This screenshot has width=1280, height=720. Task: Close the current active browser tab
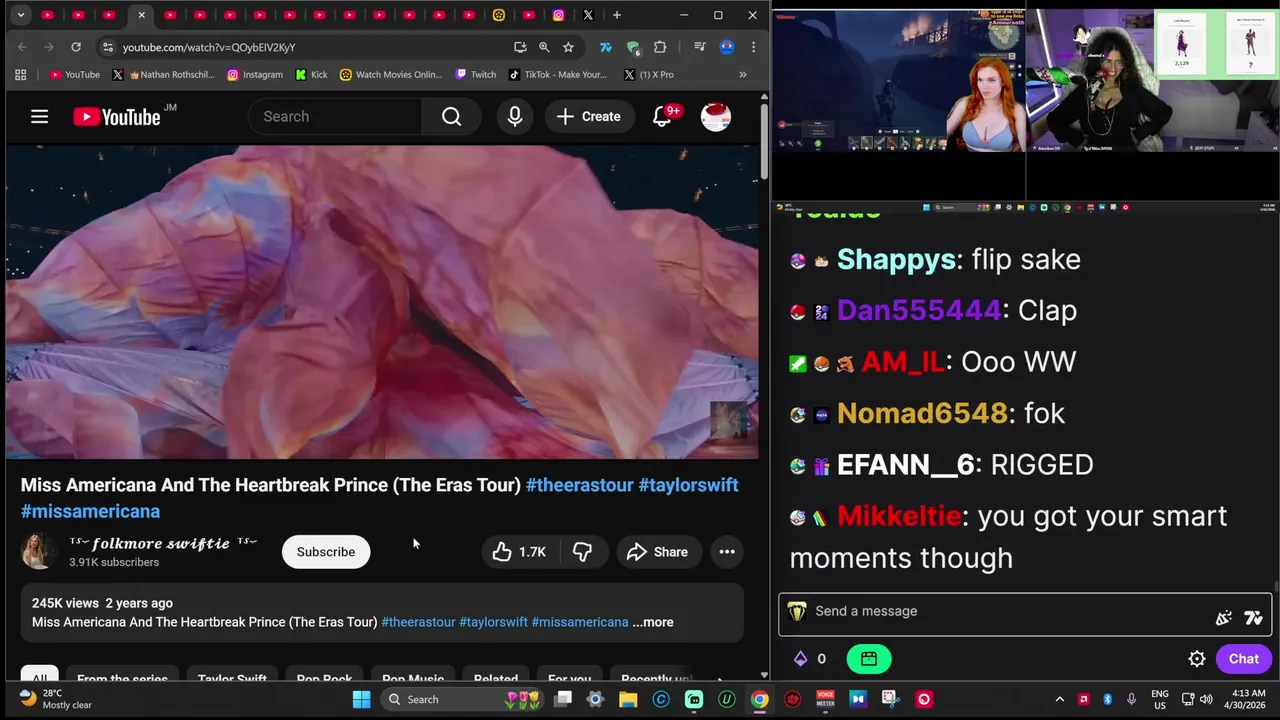tap(141, 15)
